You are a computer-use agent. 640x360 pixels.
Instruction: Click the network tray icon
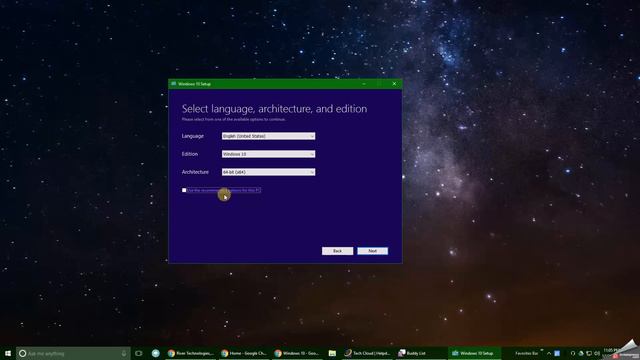click(589, 353)
